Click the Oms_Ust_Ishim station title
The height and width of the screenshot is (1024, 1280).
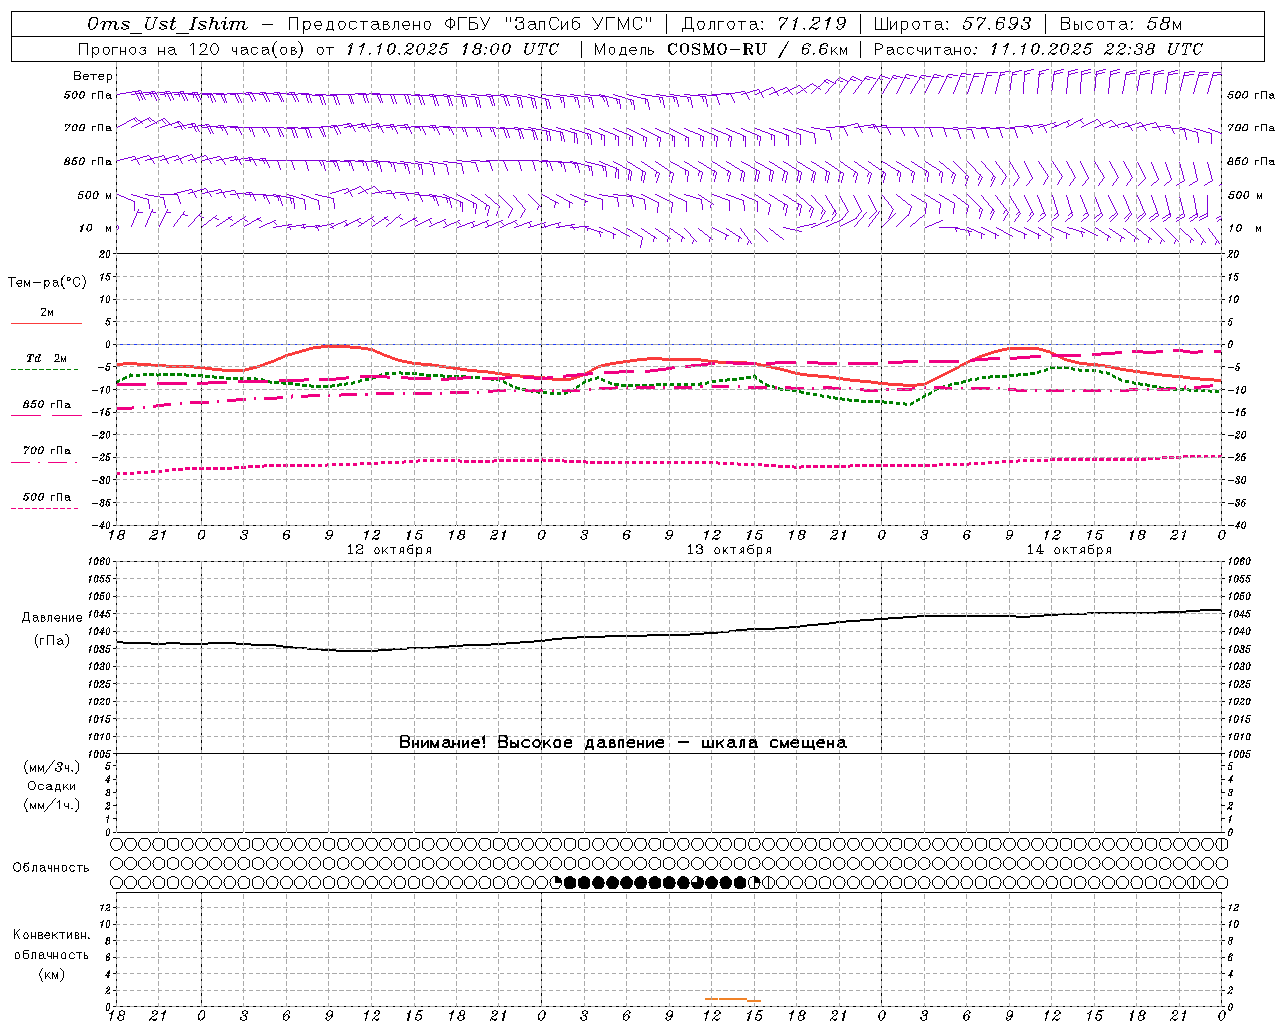(167, 24)
